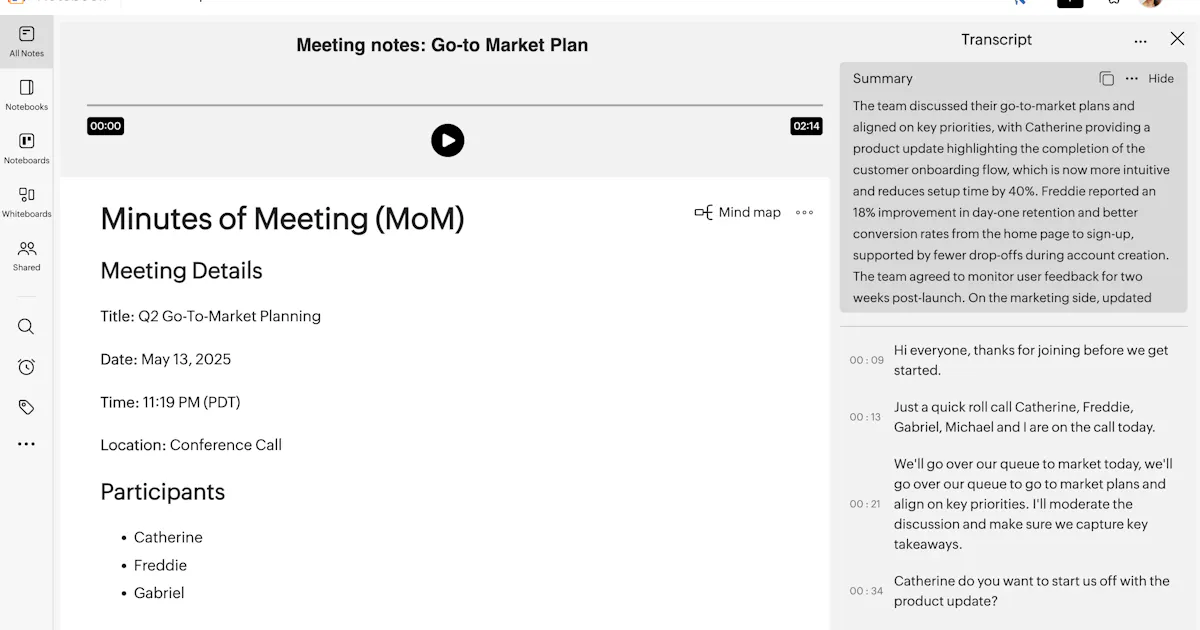Open reminders alarm clock icon

tap(27, 367)
